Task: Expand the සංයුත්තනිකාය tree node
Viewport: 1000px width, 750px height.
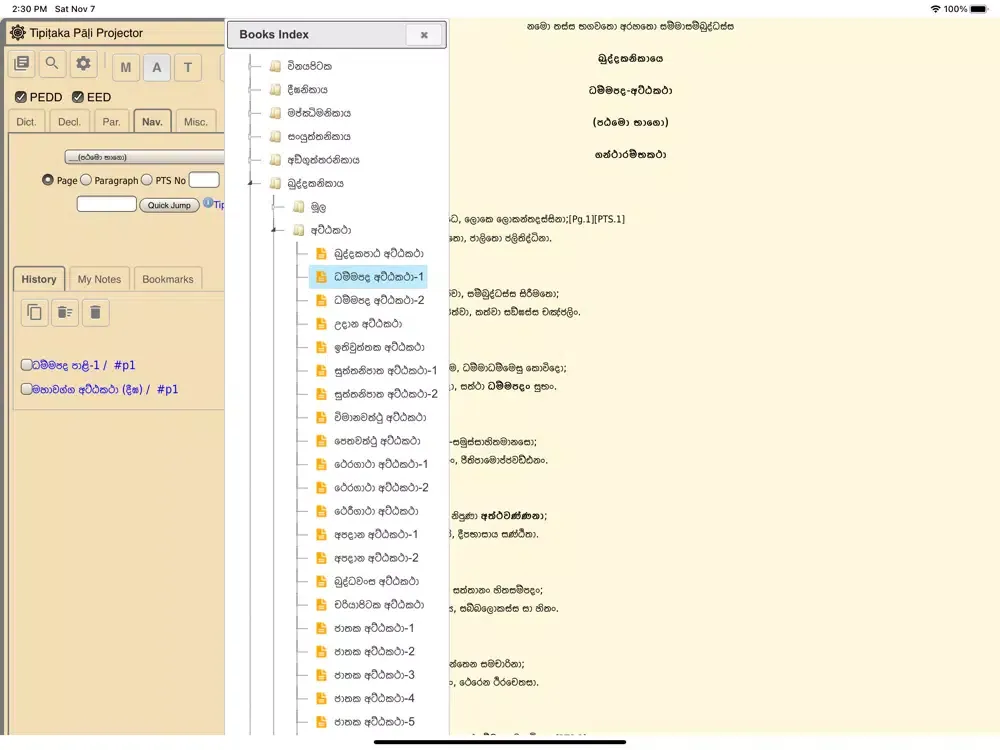Action: tap(253, 136)
